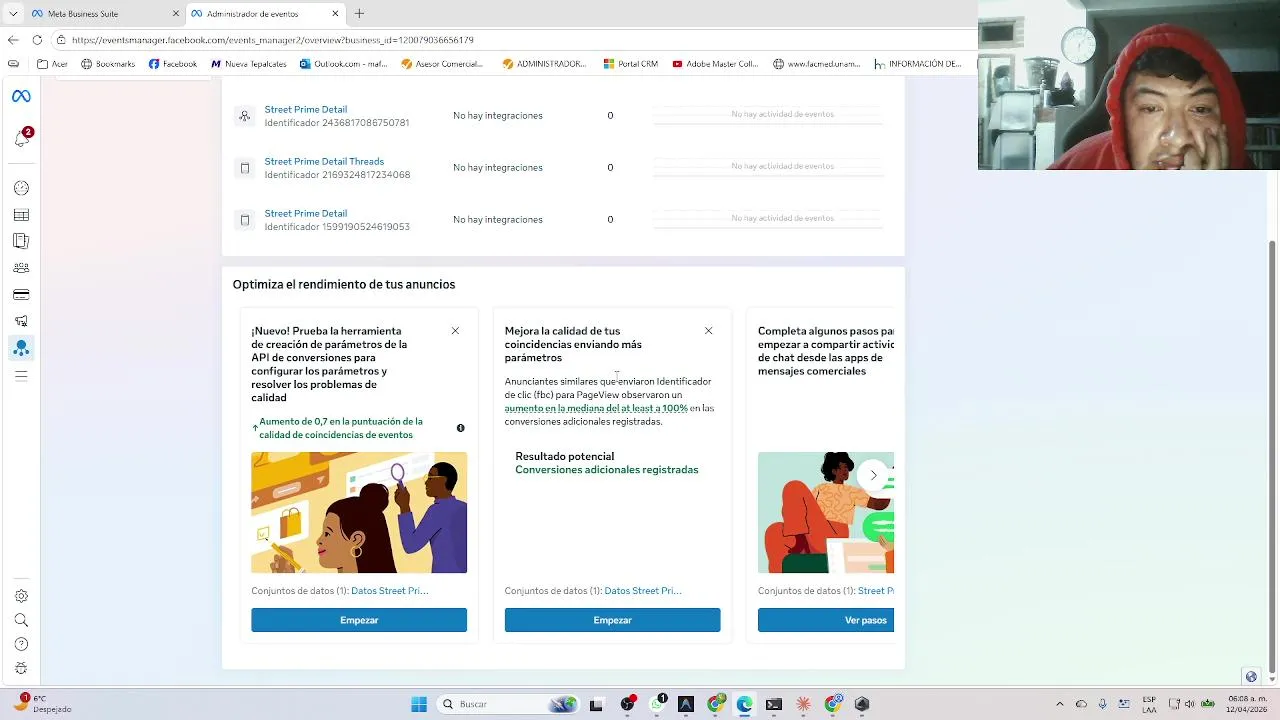Open first Street Prime Detail dataset link
The height and width of the screenshot is (720, 1280).
pos(306,110)
